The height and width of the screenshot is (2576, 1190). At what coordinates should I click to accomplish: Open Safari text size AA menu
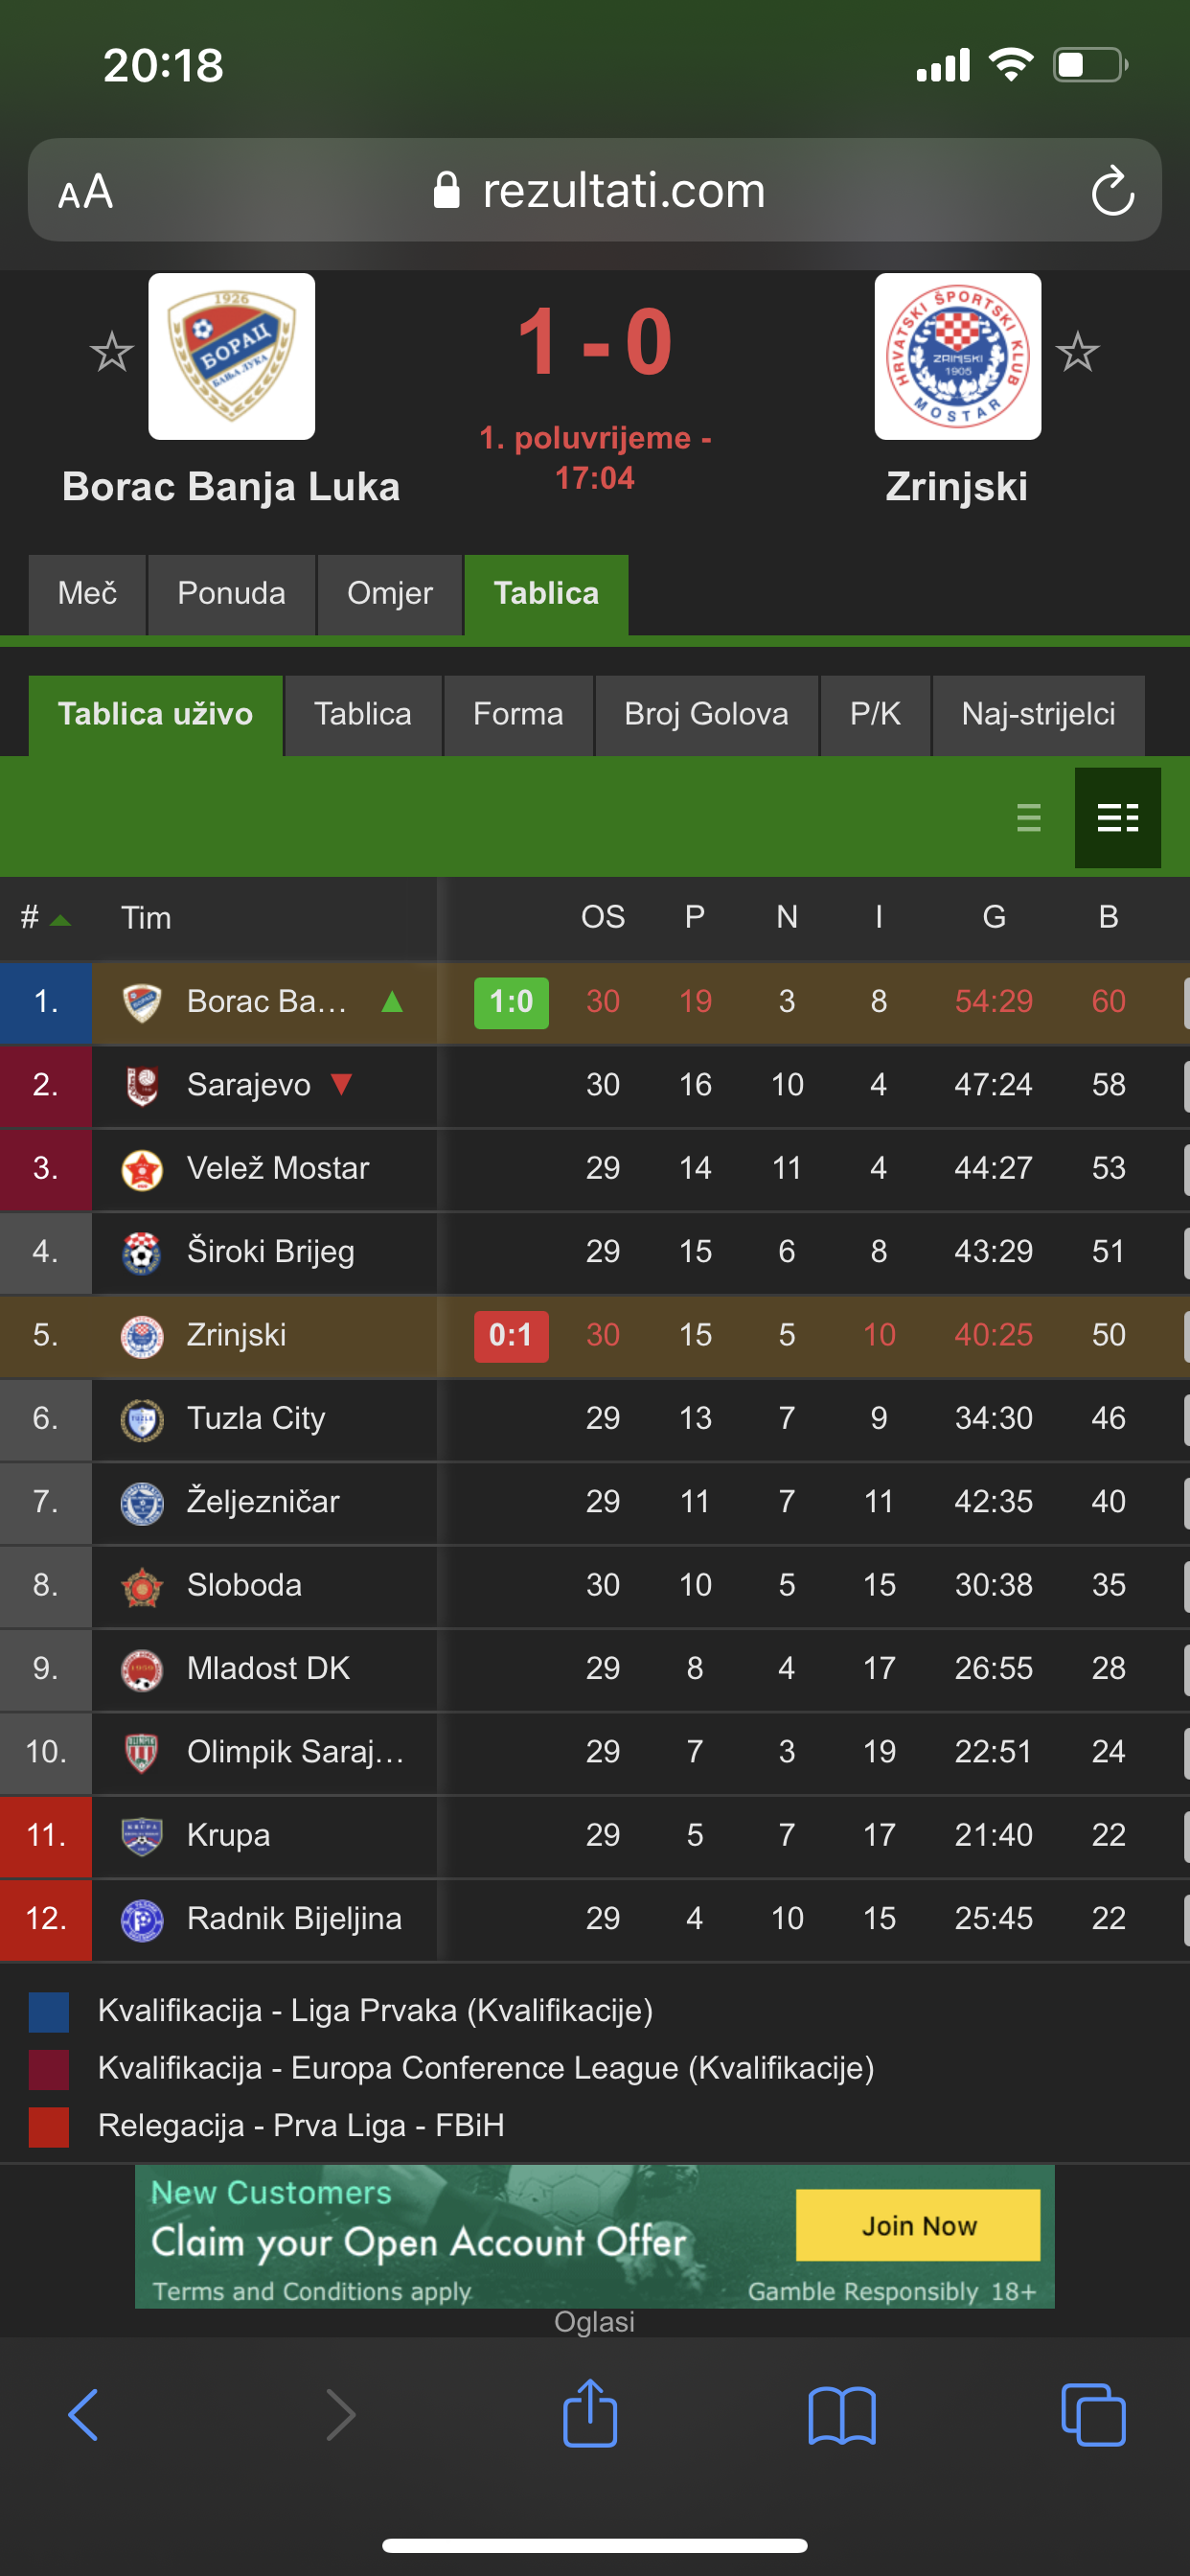pos(85,191)
